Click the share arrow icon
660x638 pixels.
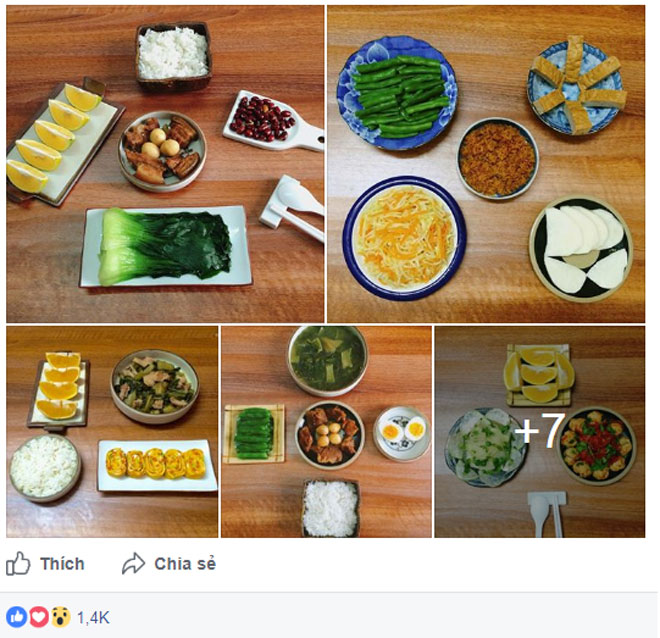[x=133, y=564]
